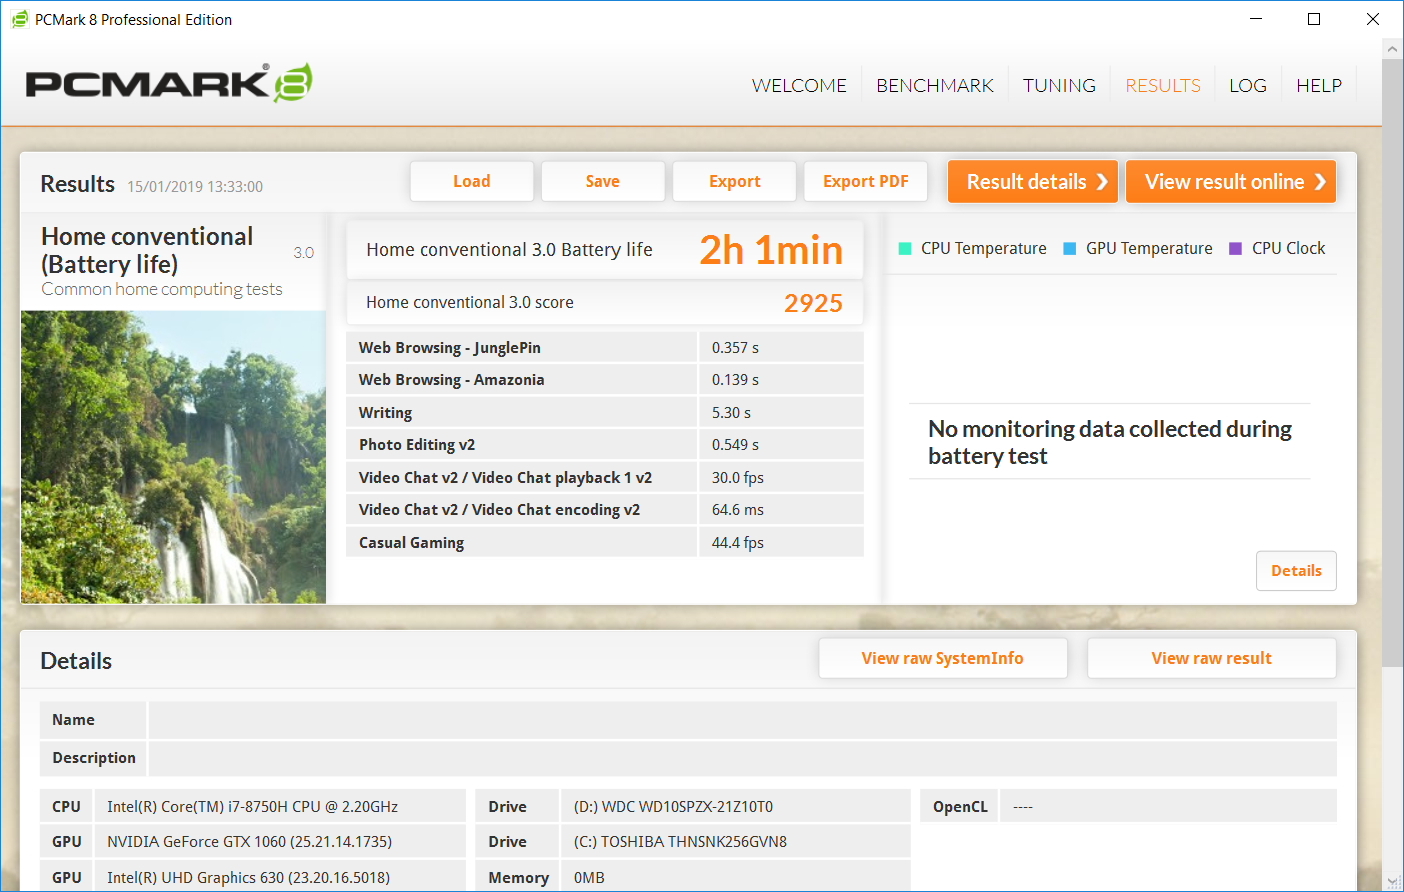Click the Photo Editing v2 row

[605, 445]
